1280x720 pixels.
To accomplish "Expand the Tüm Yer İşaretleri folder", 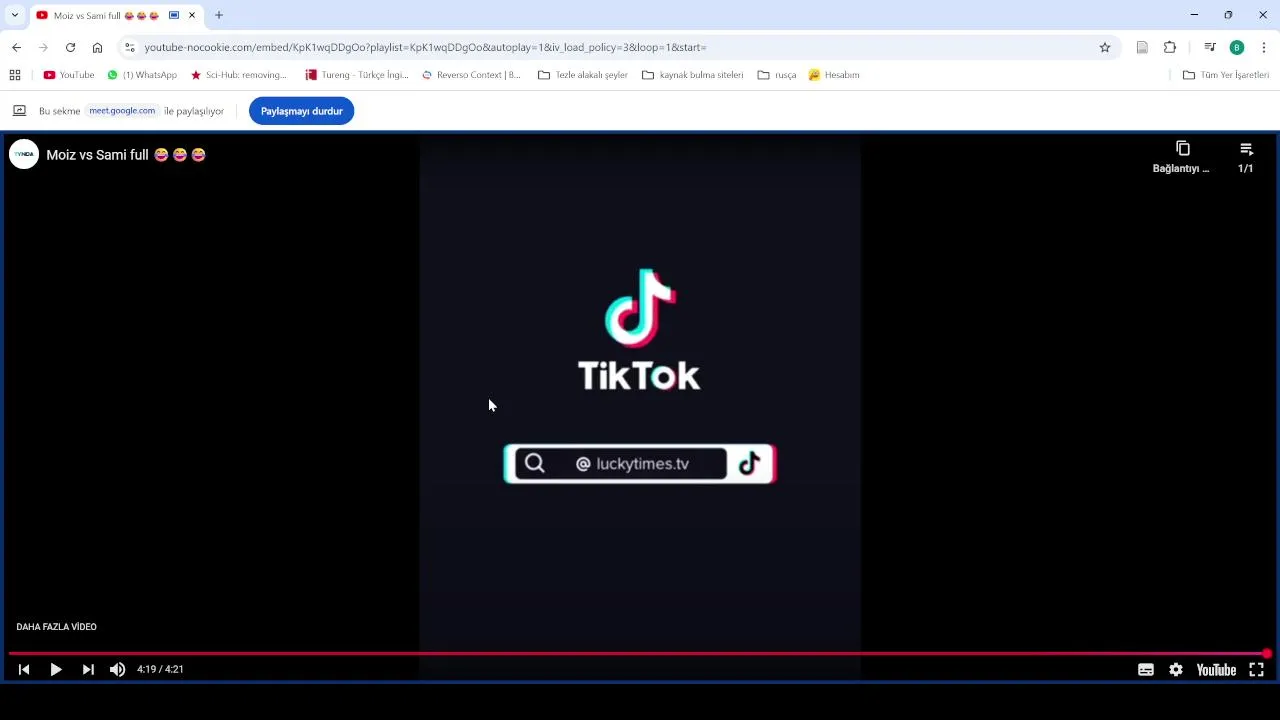I will [1226, 75].
